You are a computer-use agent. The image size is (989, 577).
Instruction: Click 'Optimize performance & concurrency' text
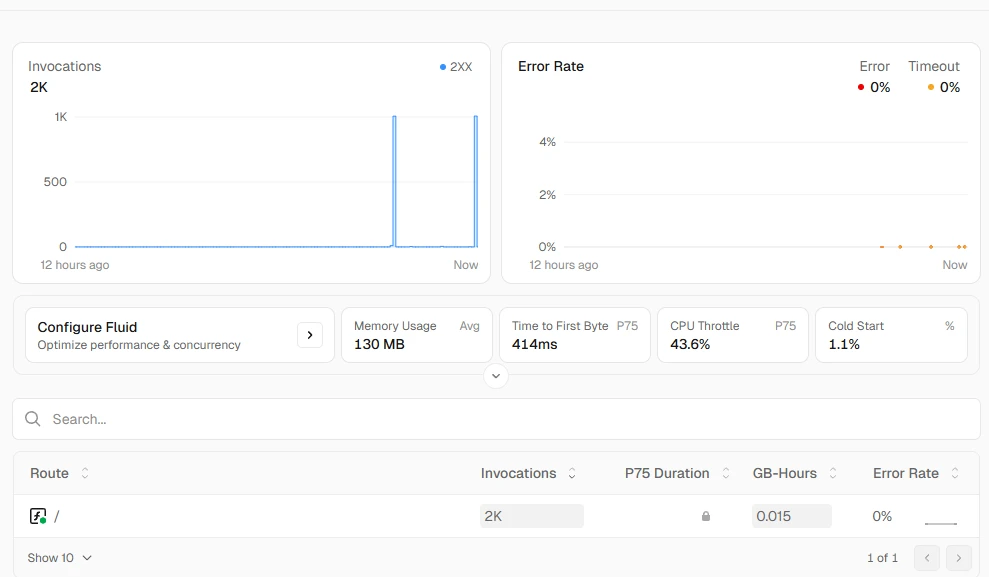tap(139, 345)
